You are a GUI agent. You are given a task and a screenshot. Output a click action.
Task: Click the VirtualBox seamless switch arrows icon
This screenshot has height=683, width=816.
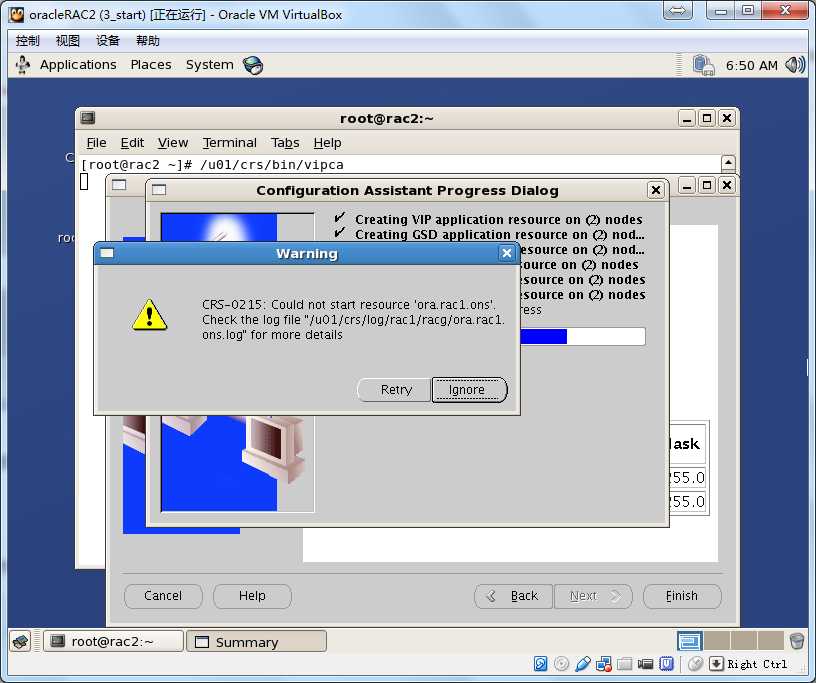tap(678, 10)
